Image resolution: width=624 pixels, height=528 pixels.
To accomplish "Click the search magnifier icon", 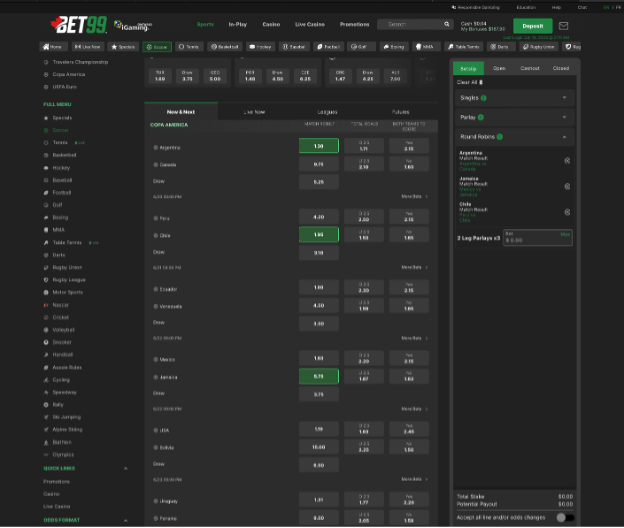I will (447, 24).
